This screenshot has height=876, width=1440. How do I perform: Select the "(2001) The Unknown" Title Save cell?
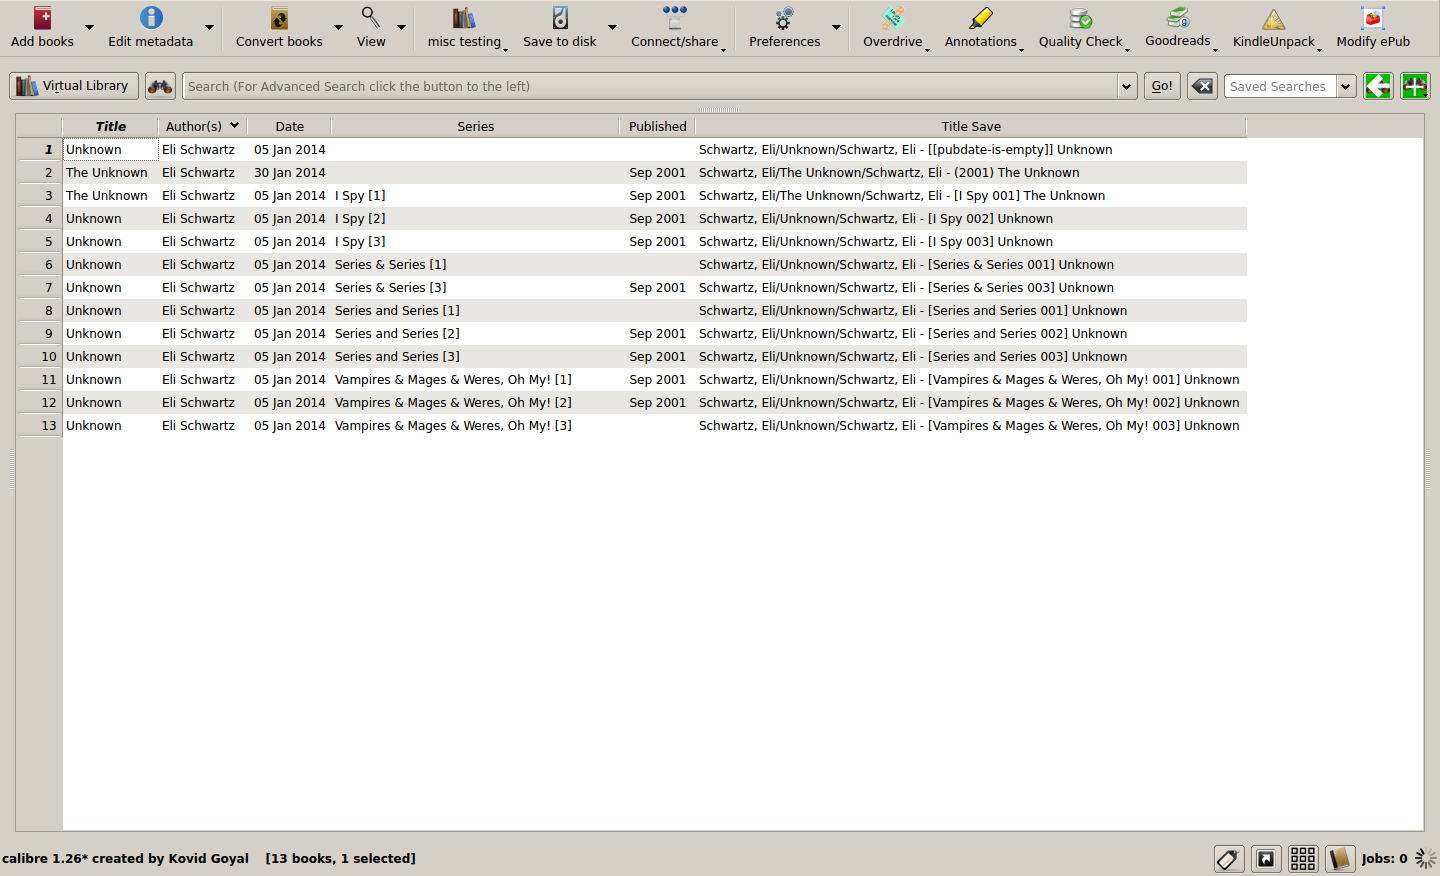pyautogui.click(x=971, y=173)
